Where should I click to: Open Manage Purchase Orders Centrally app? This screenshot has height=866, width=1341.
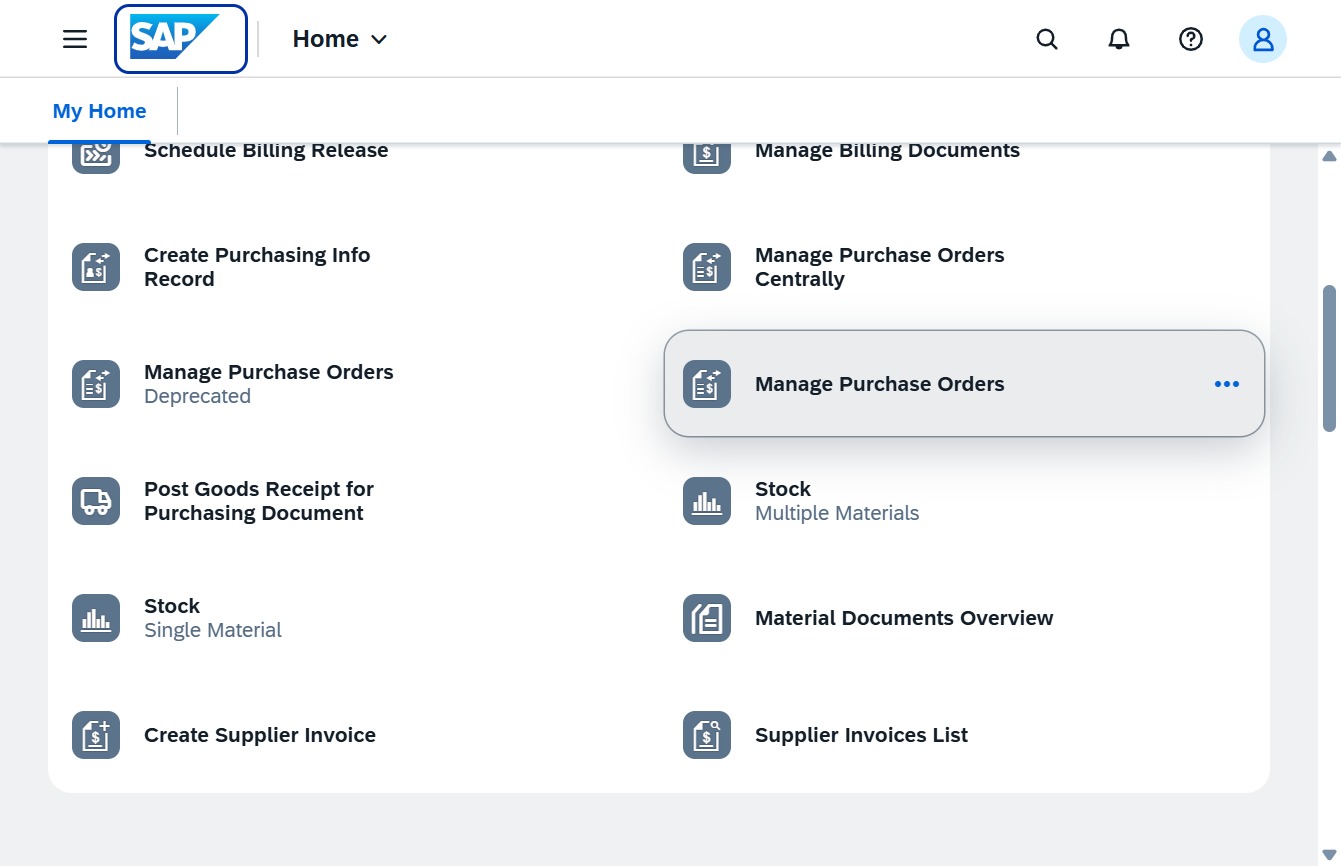(x=879, y=267)
